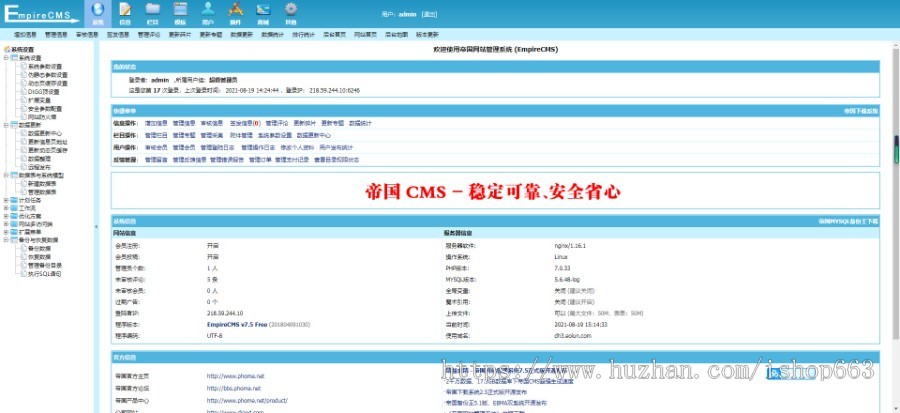The width and height of the screenshot is (900, 413).
Task: Select 管理信息 in the top sub-navigation bar
Action: coord(56,34)
